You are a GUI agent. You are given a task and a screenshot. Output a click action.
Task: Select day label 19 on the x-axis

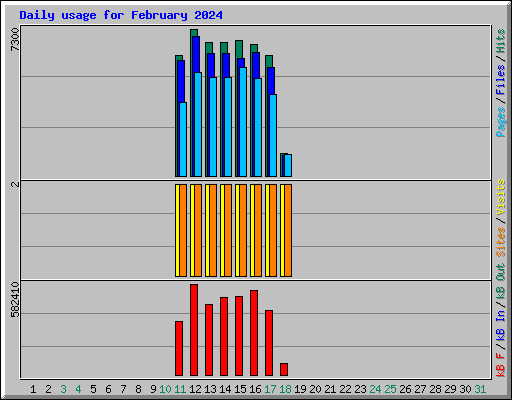(x=300, y=389)
